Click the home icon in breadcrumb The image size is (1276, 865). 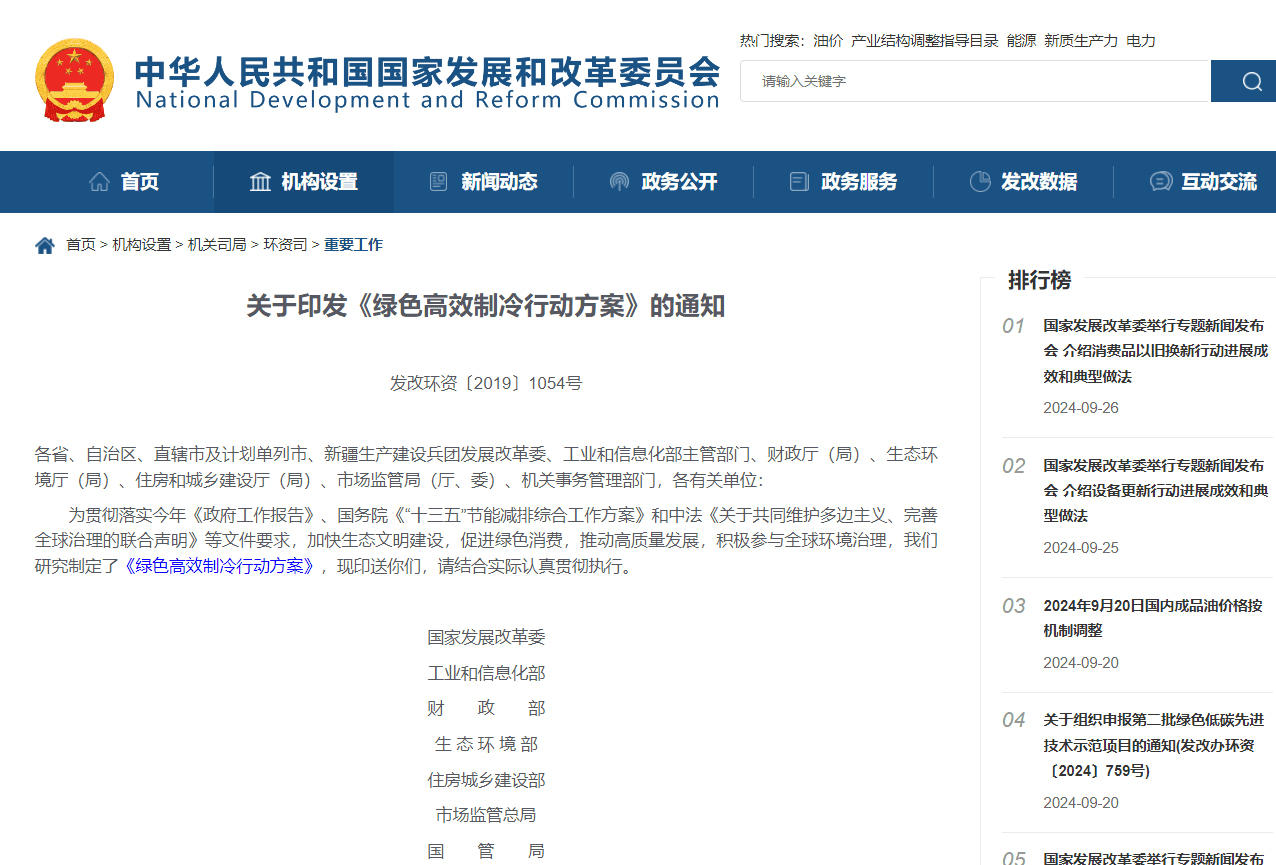(x=45, y=245)
